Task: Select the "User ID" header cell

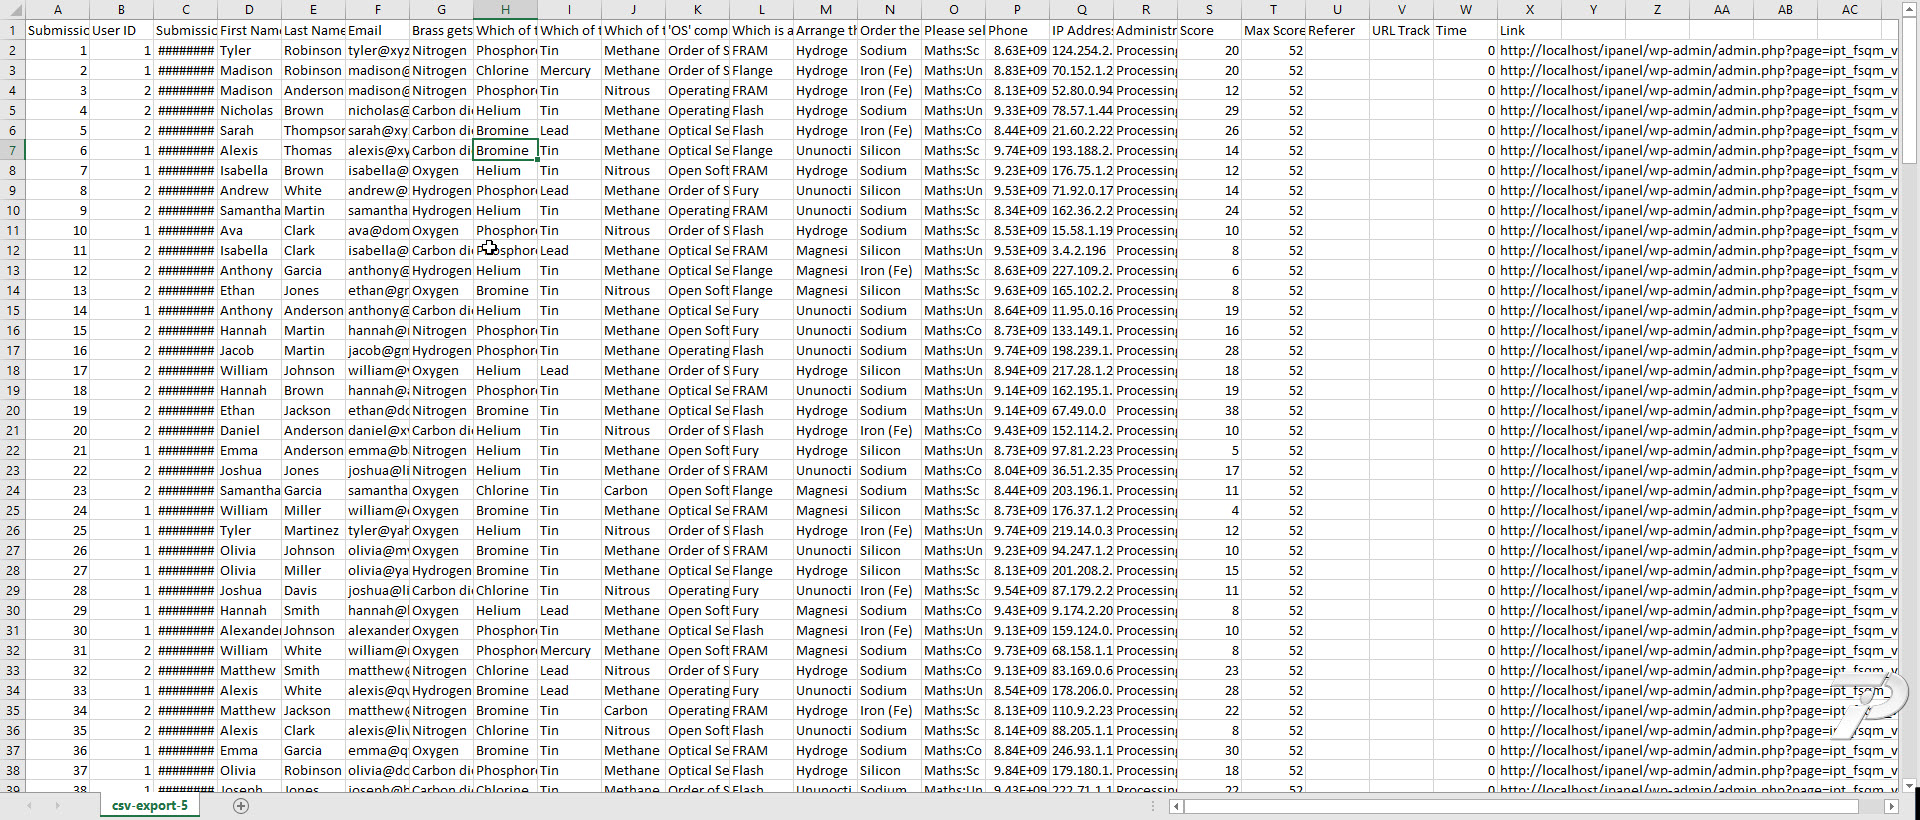Action: click(x=121, y=30)
